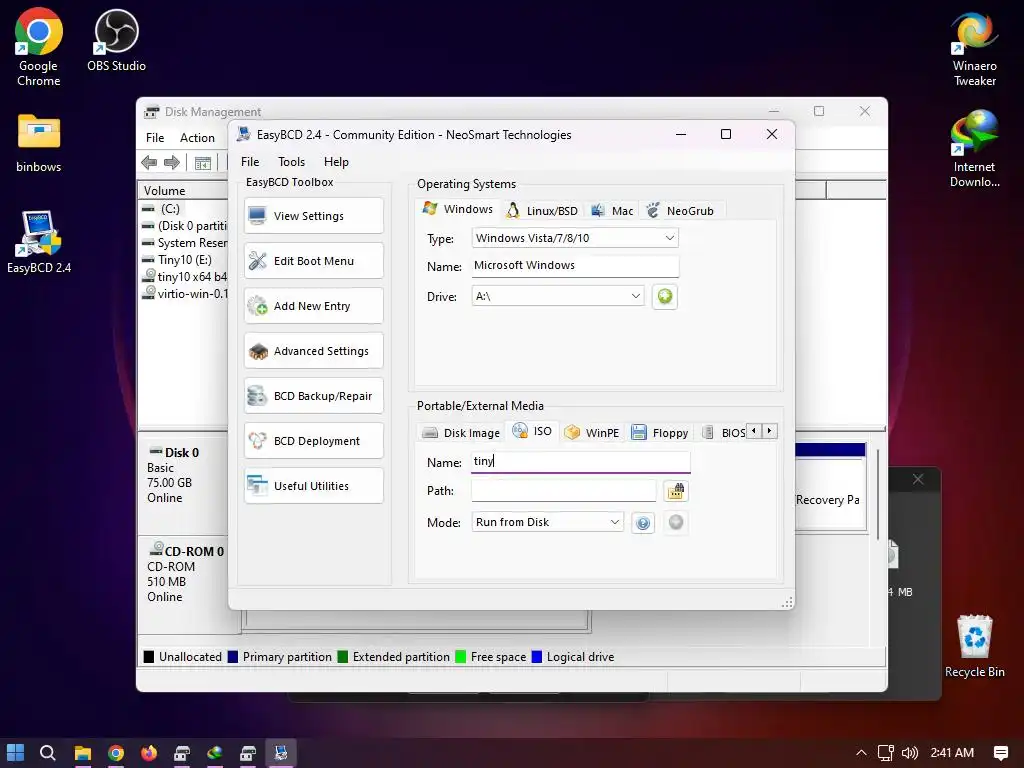Switch to NeoGrub tab

point(680,211)
